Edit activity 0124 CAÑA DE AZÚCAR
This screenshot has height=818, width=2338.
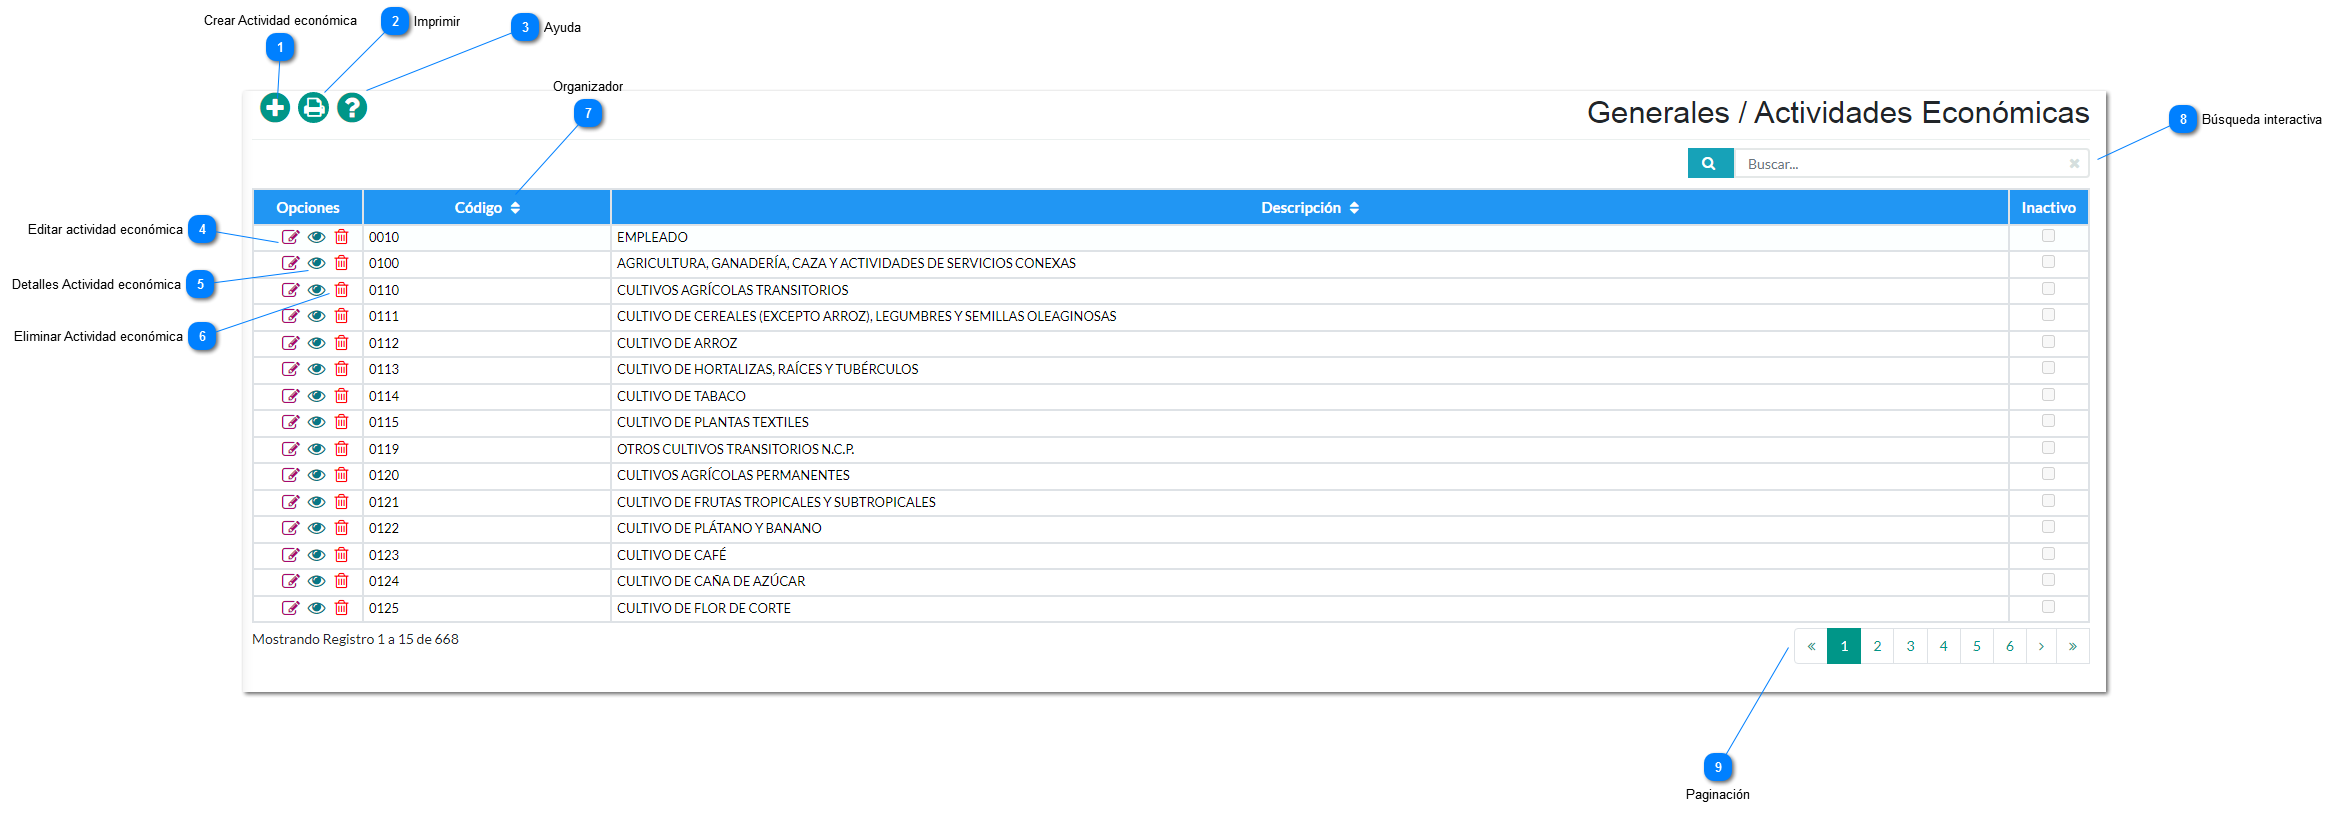290,581
